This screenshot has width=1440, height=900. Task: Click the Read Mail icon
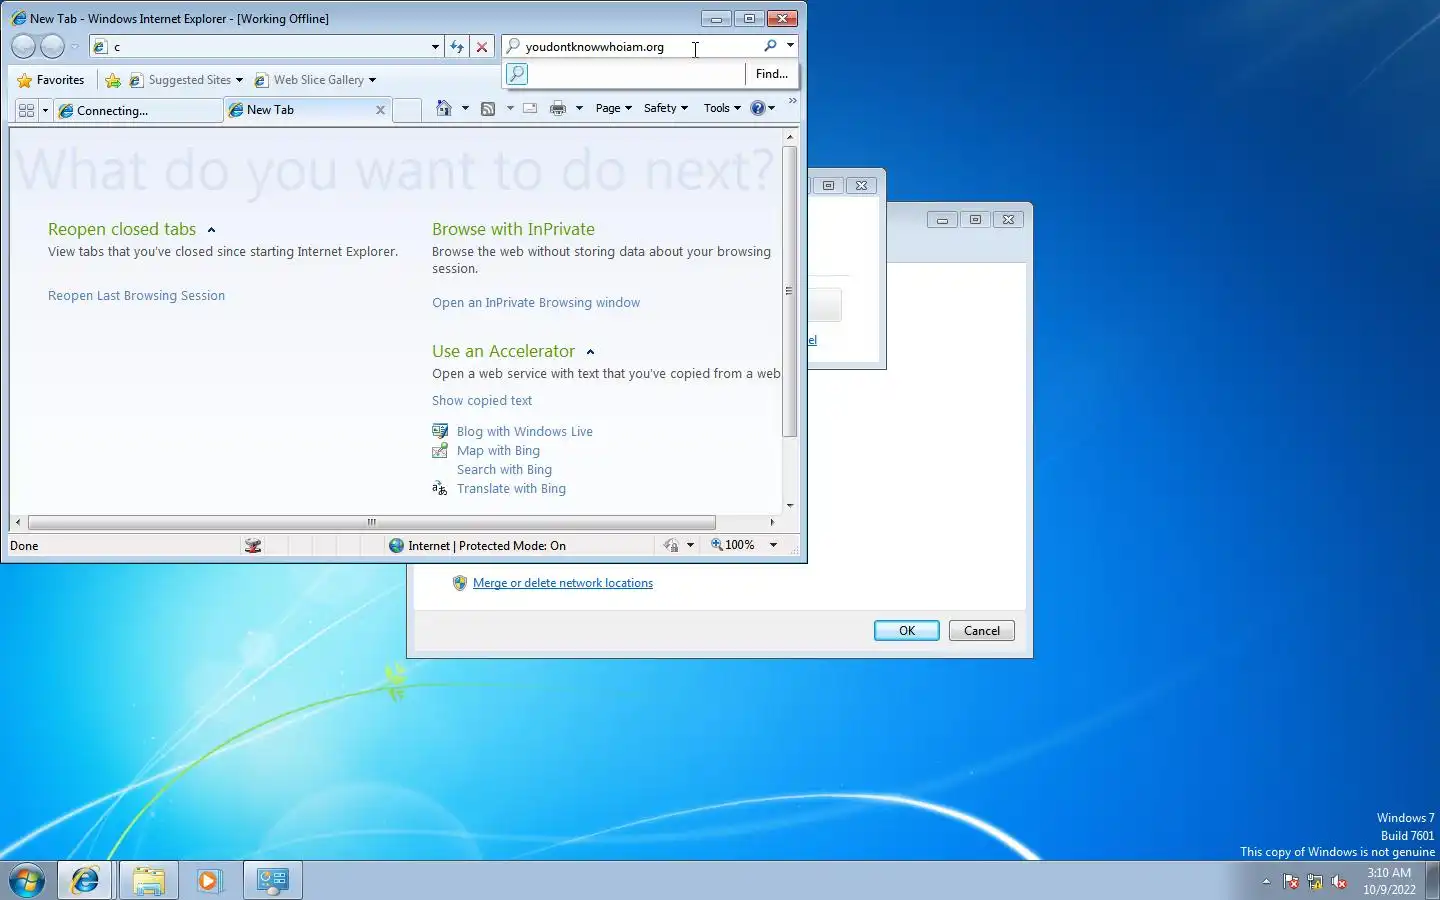click(x=530, y=108)
